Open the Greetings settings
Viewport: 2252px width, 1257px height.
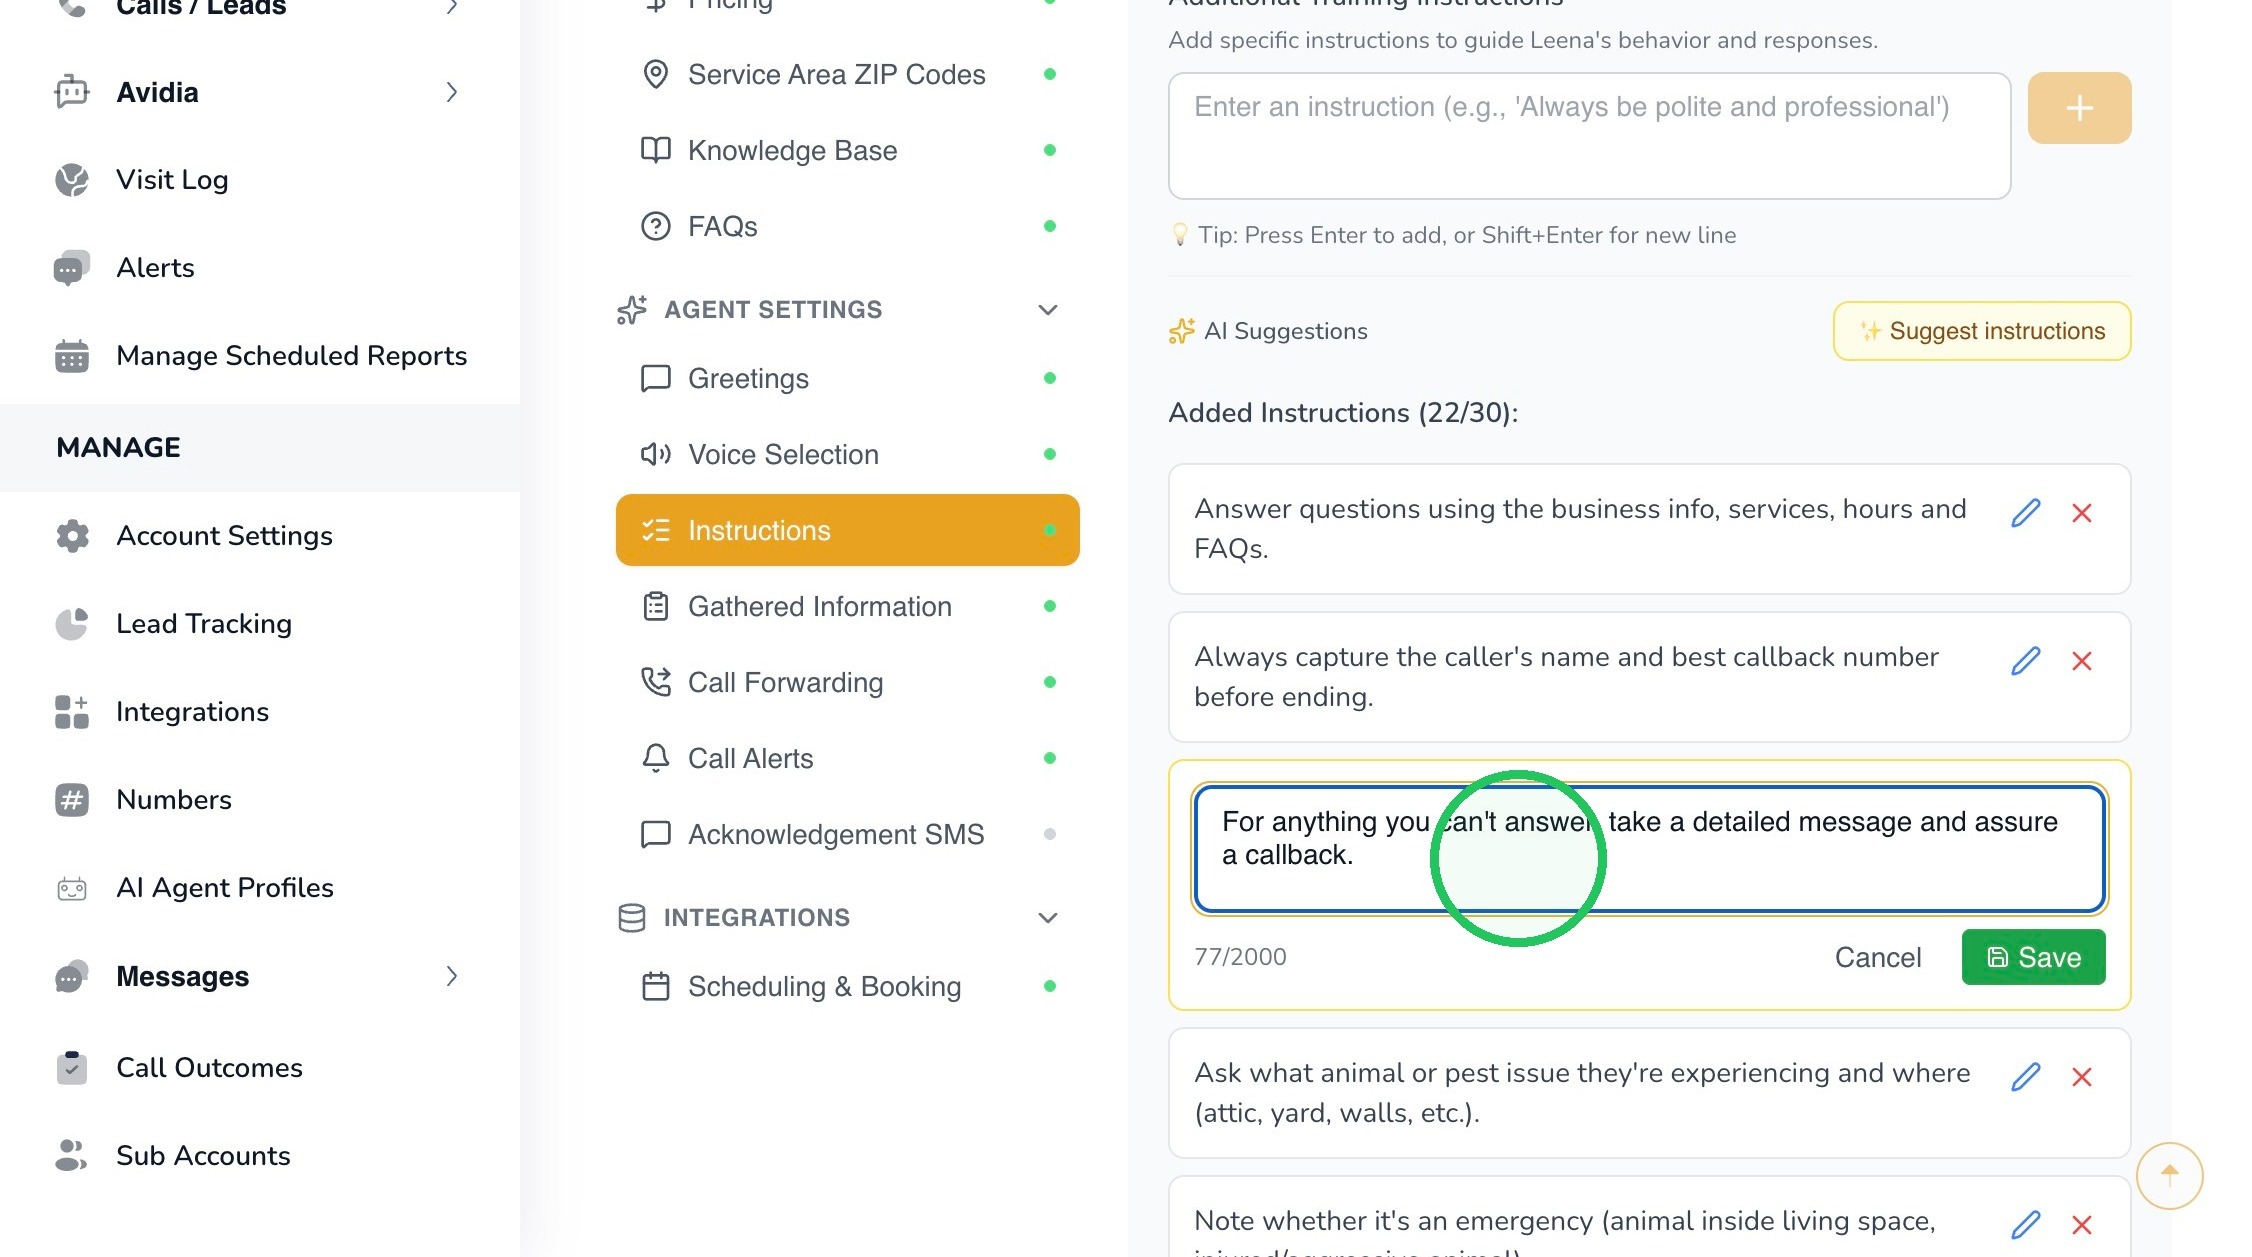click(x=848, y=378)
